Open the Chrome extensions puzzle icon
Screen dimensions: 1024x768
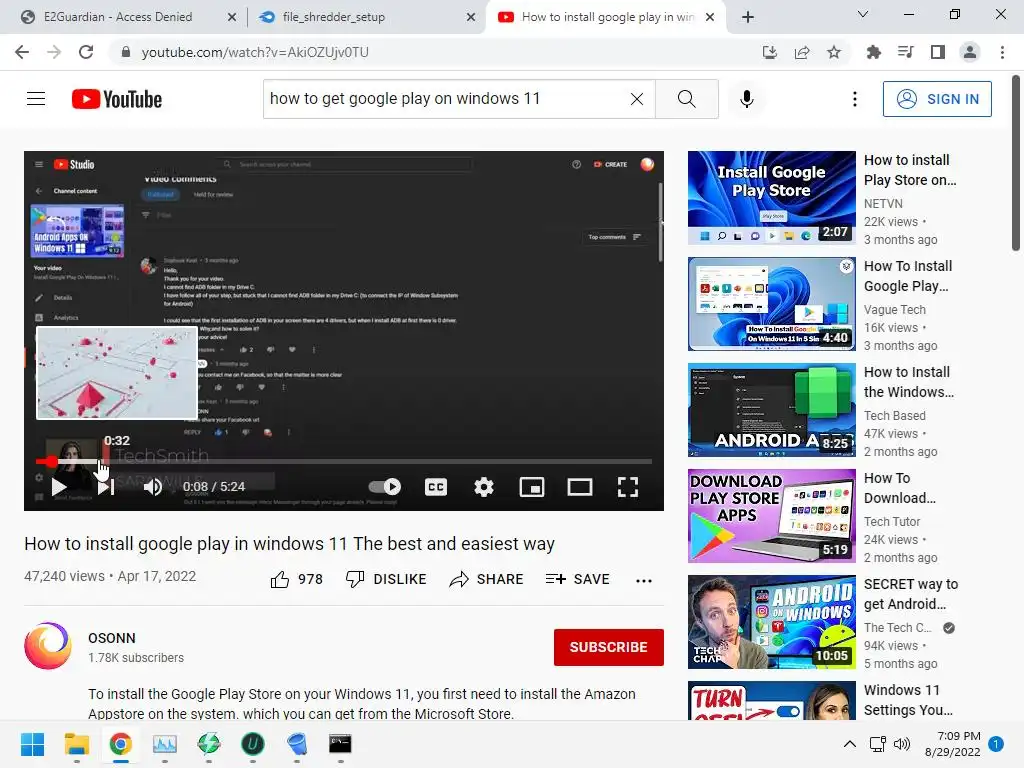pyautogui.click(x=873, y=52)
